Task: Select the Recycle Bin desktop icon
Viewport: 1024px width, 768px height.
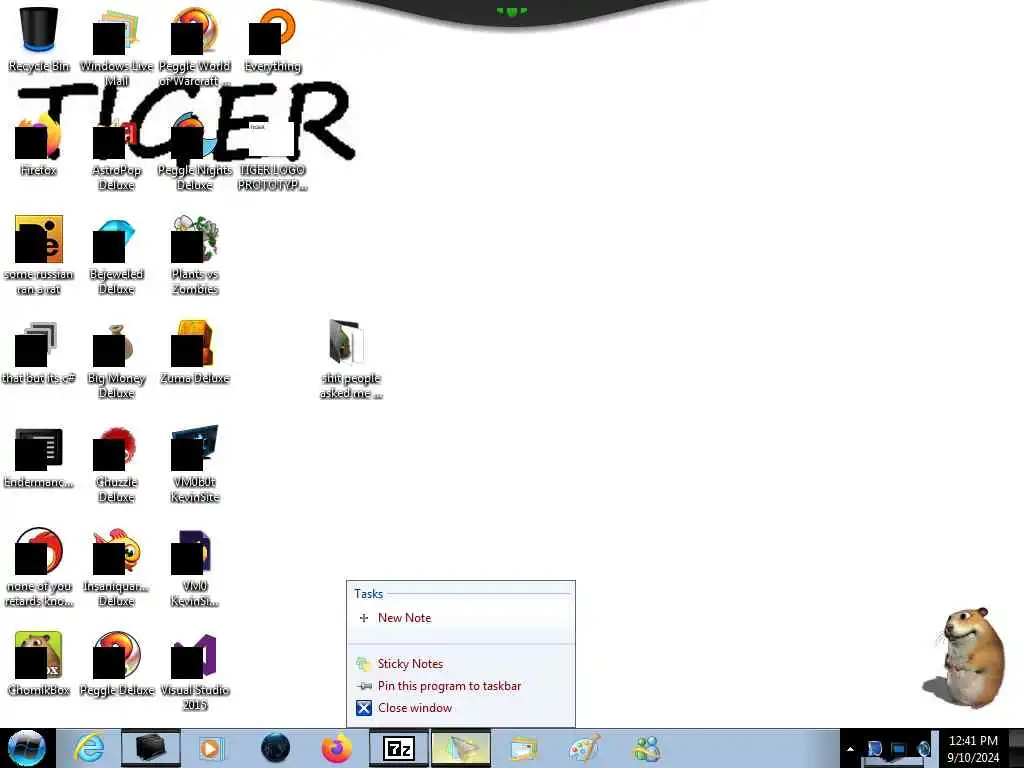Action: pyautogui.click(x=39, y=39)
